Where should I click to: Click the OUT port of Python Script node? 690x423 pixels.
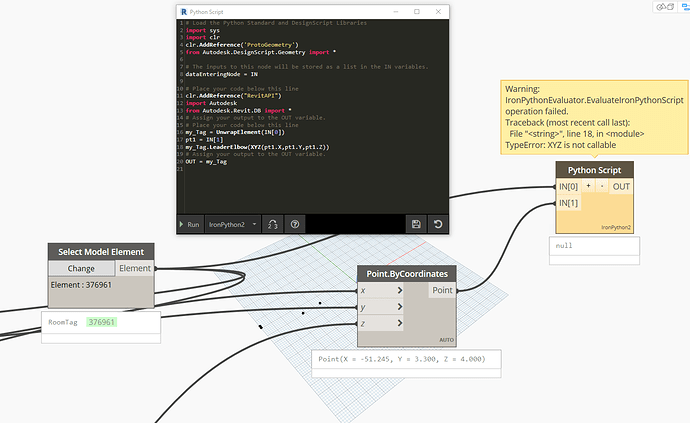coord(621,187)
